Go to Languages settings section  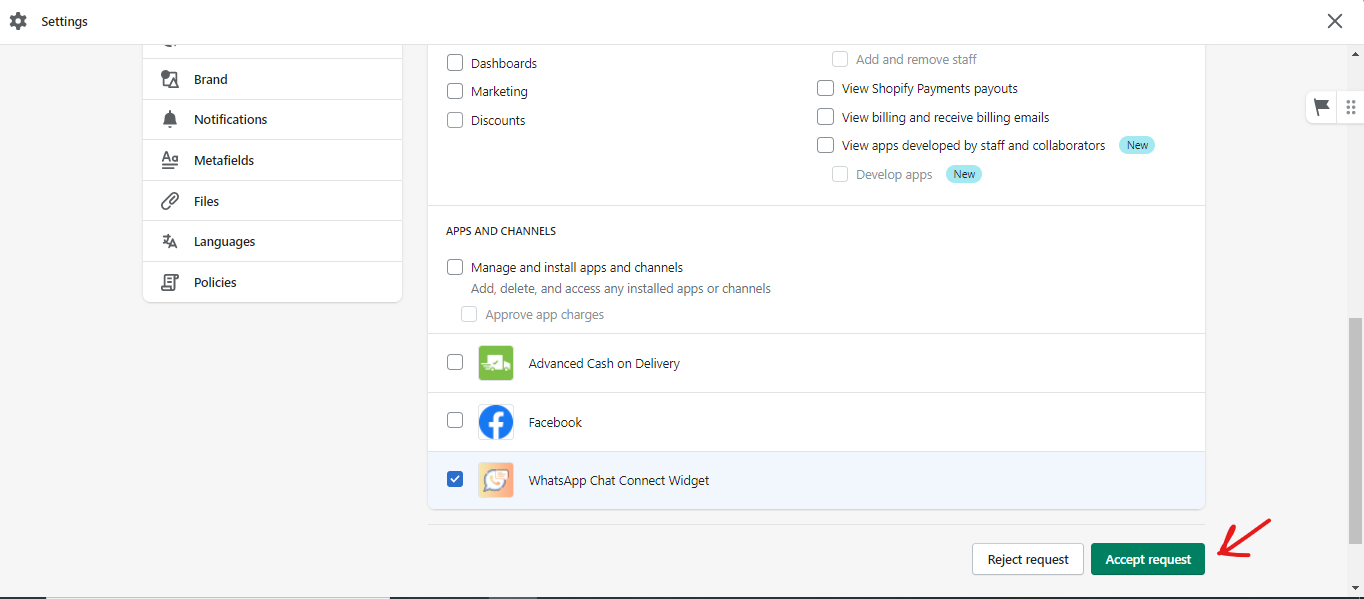(225, 242)
